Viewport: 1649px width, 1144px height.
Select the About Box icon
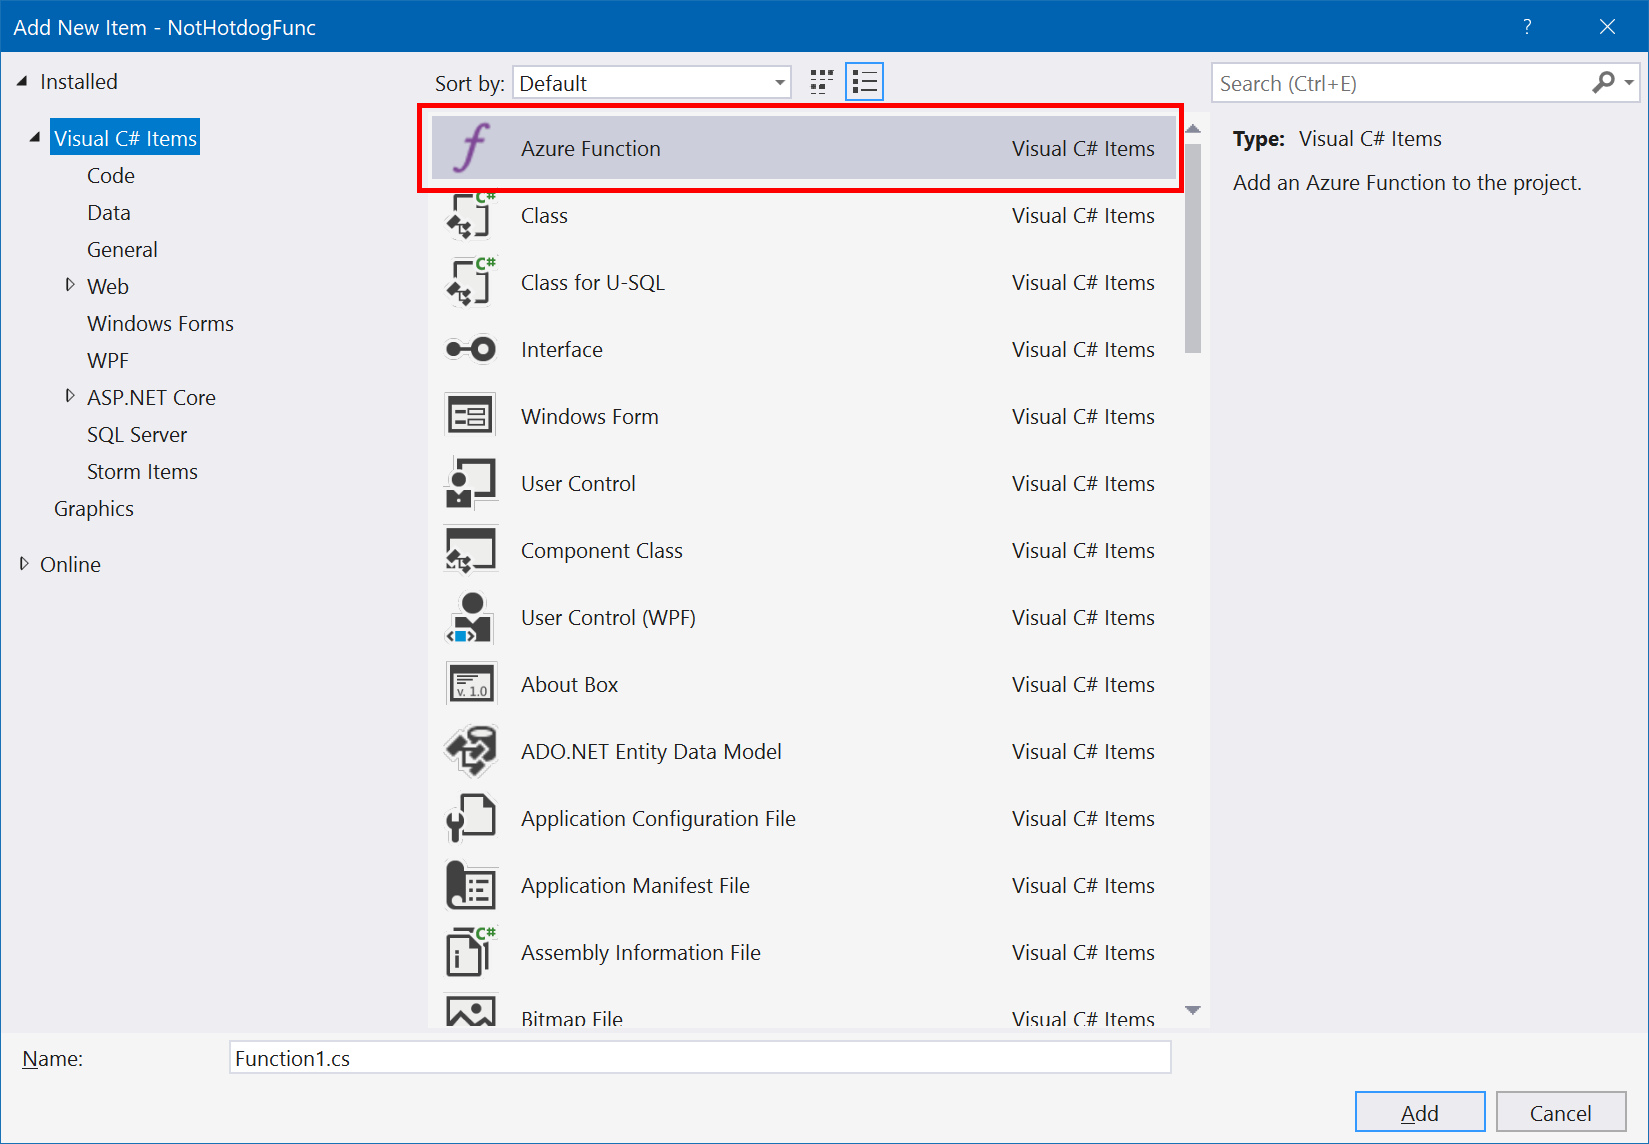[x=470, y=684]
